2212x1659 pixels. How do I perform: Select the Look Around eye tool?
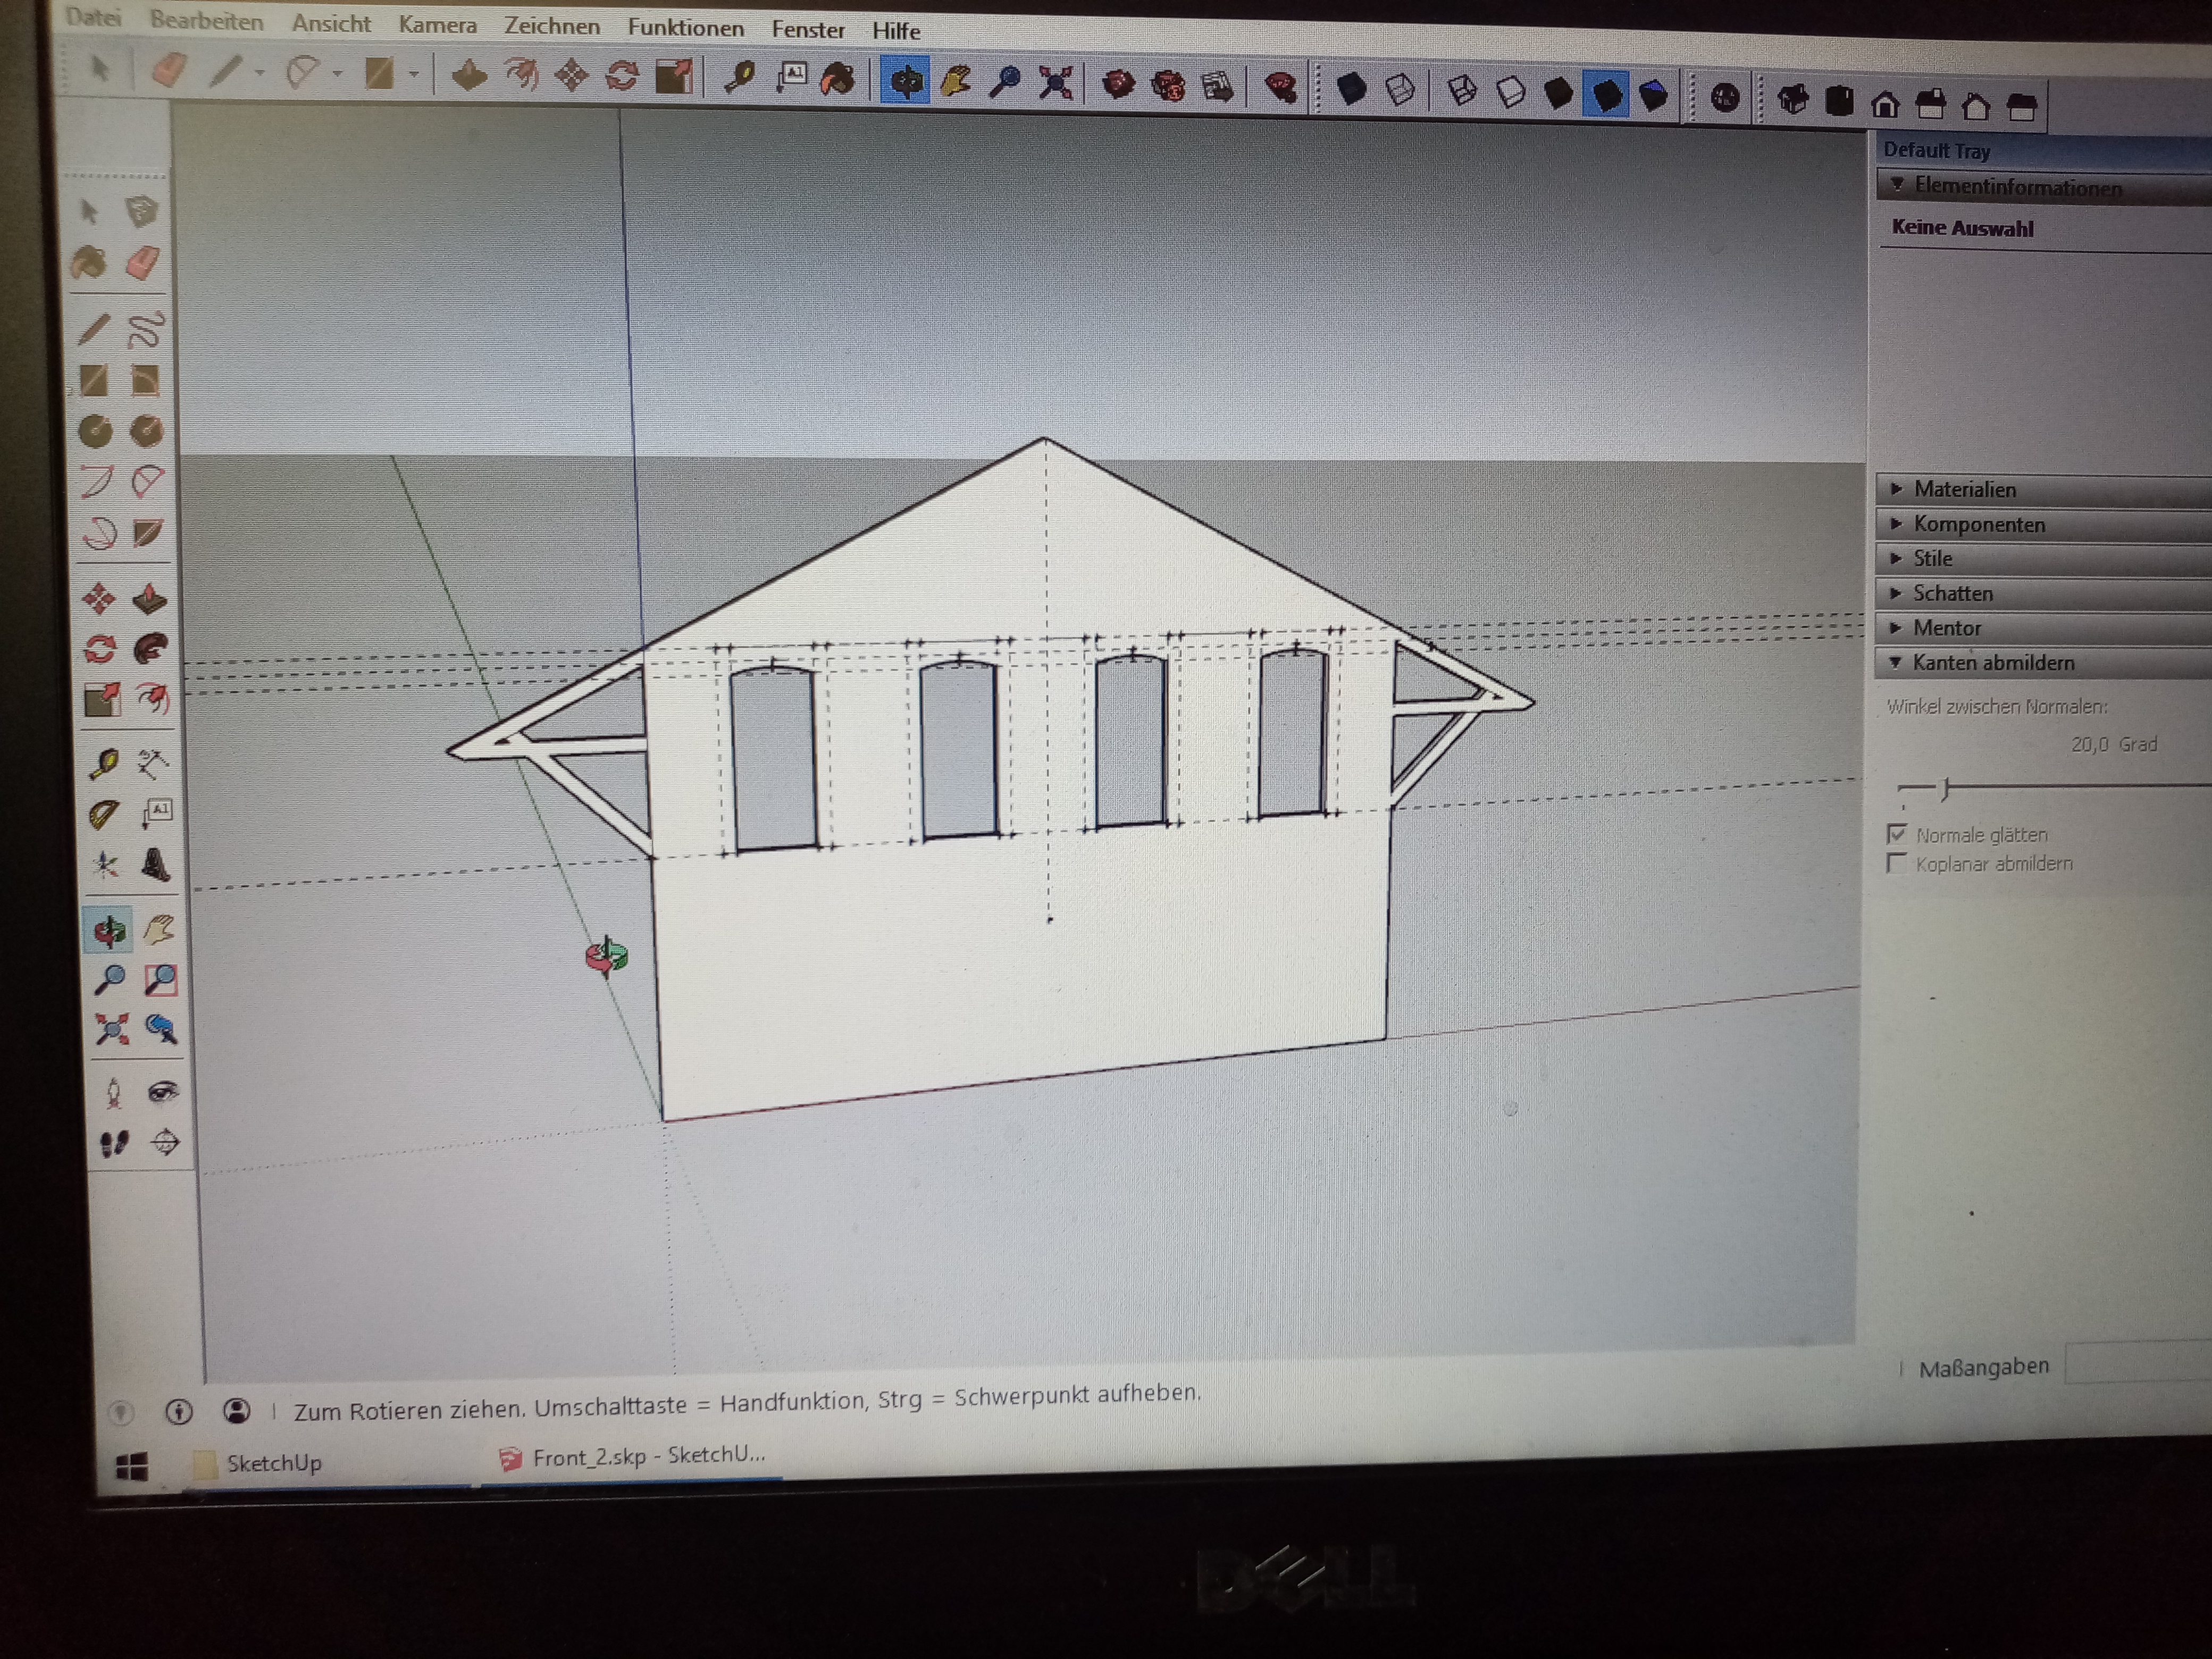click(x=162, y=1091)
